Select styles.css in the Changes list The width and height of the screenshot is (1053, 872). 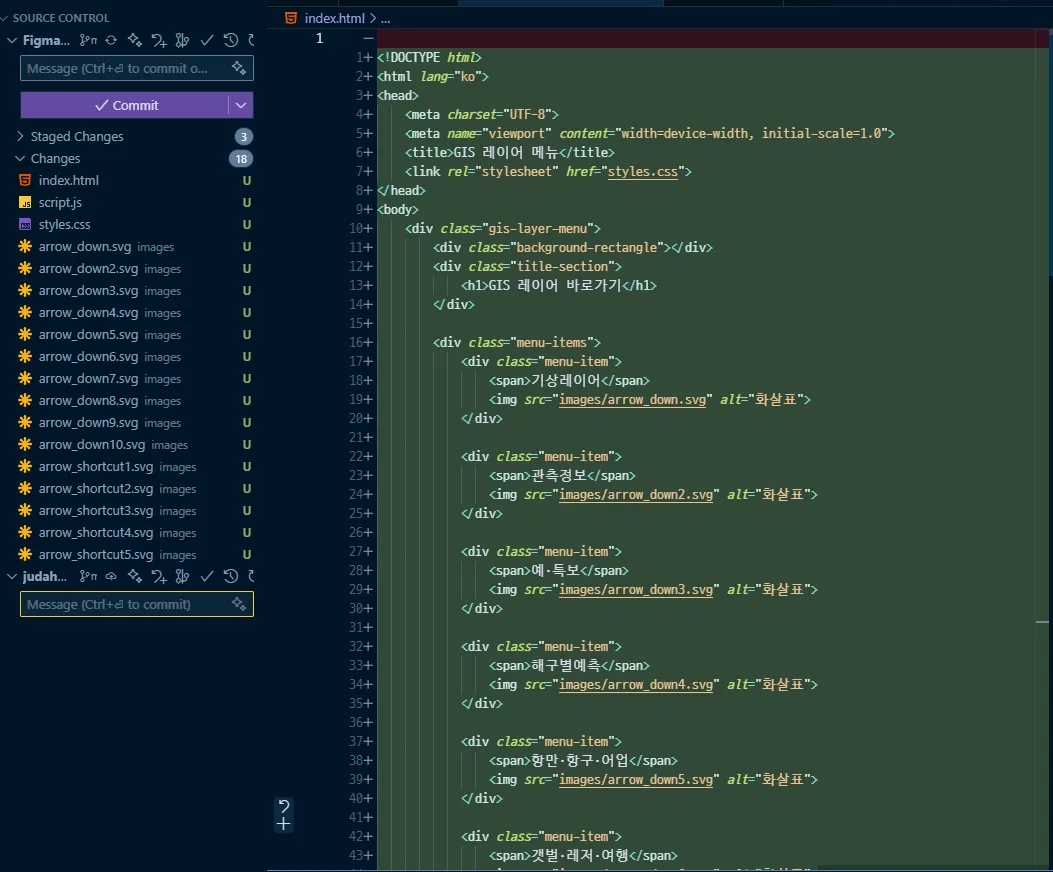pos(64,225)
